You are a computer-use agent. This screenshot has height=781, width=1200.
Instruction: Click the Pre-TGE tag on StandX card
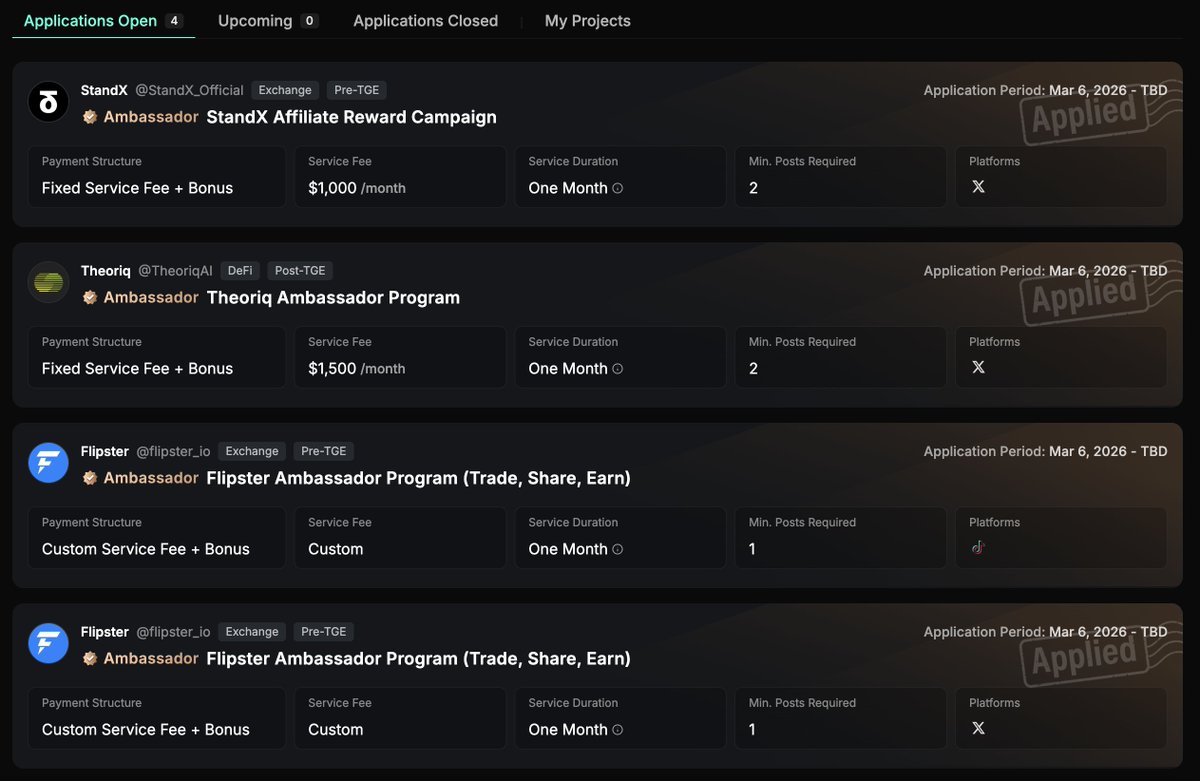(357, 90)
